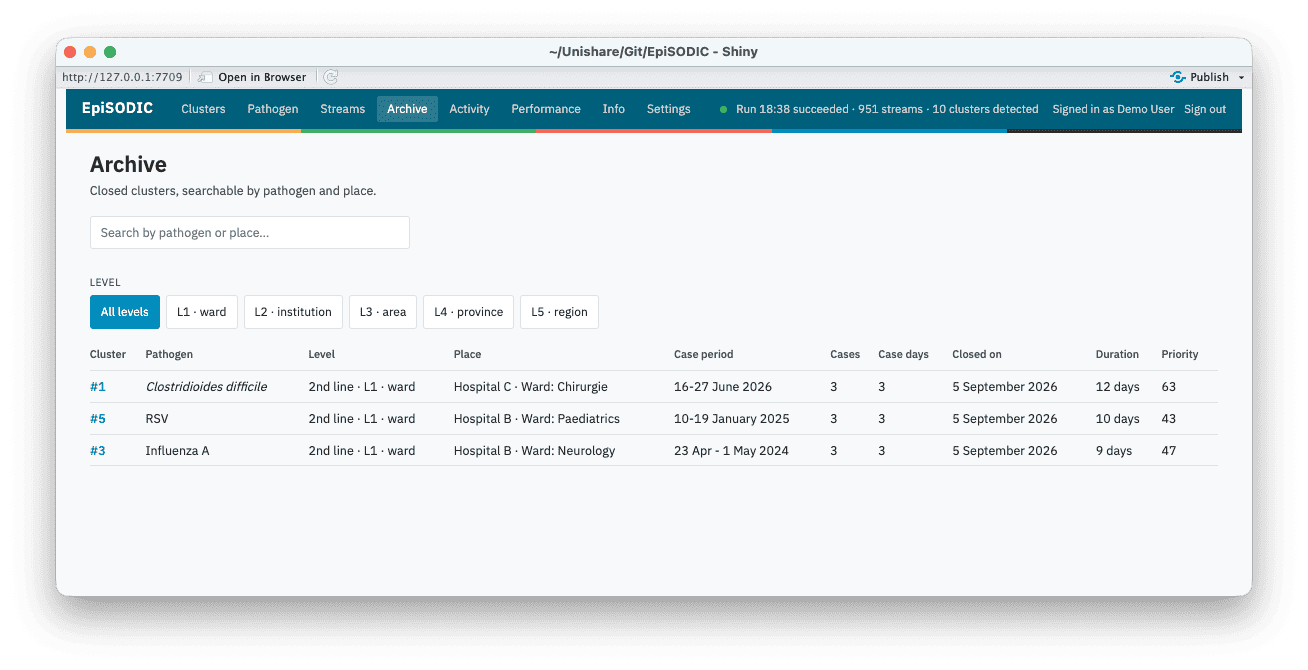The height and width of the screenshot is (670, 1308).
Task: Click the Duration column header
Action: (1117, 354)
